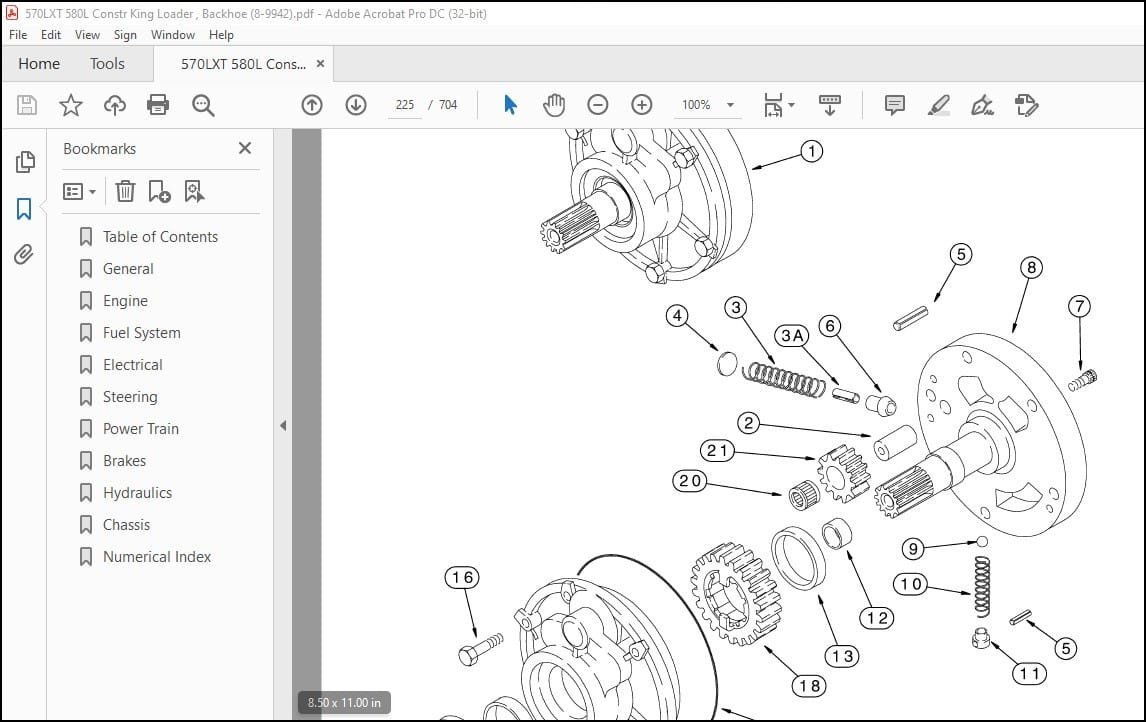
Task: Close the Bookmarks panel
Action: [245, 148]
